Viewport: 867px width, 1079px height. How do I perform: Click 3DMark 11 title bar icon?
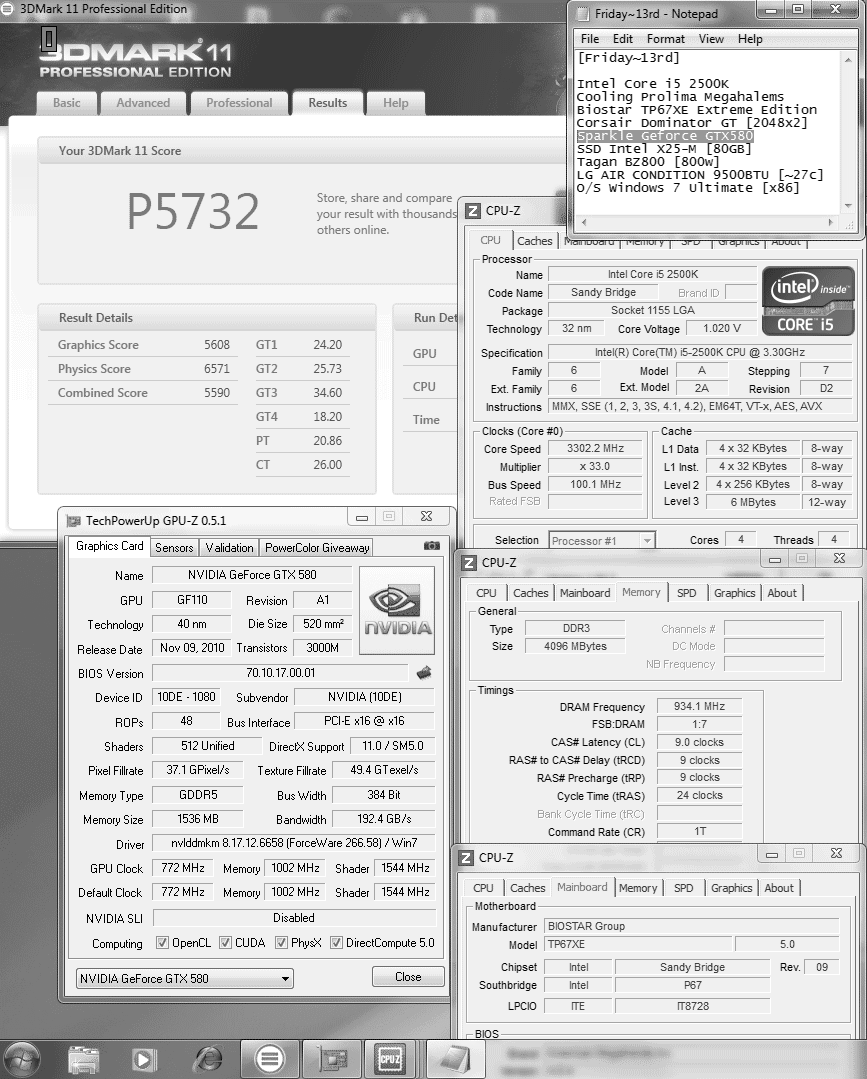[7, 9]
